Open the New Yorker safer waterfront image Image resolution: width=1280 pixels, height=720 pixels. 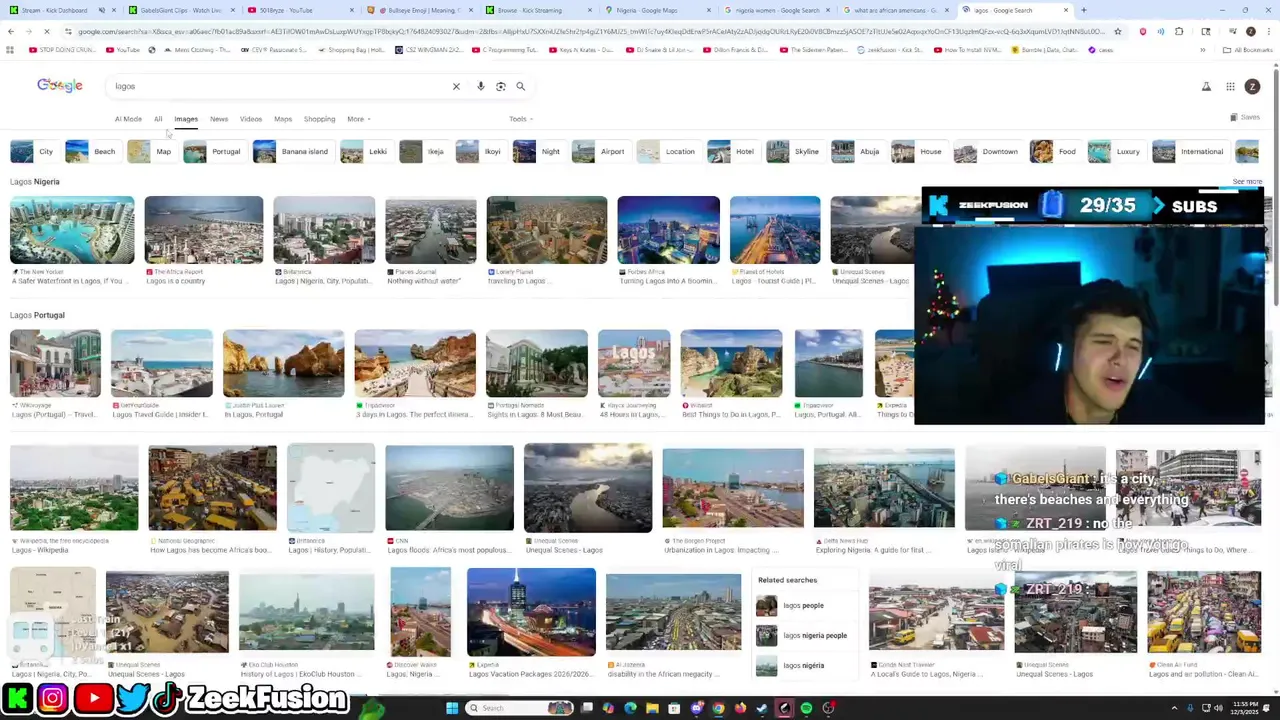pos(72,231)
